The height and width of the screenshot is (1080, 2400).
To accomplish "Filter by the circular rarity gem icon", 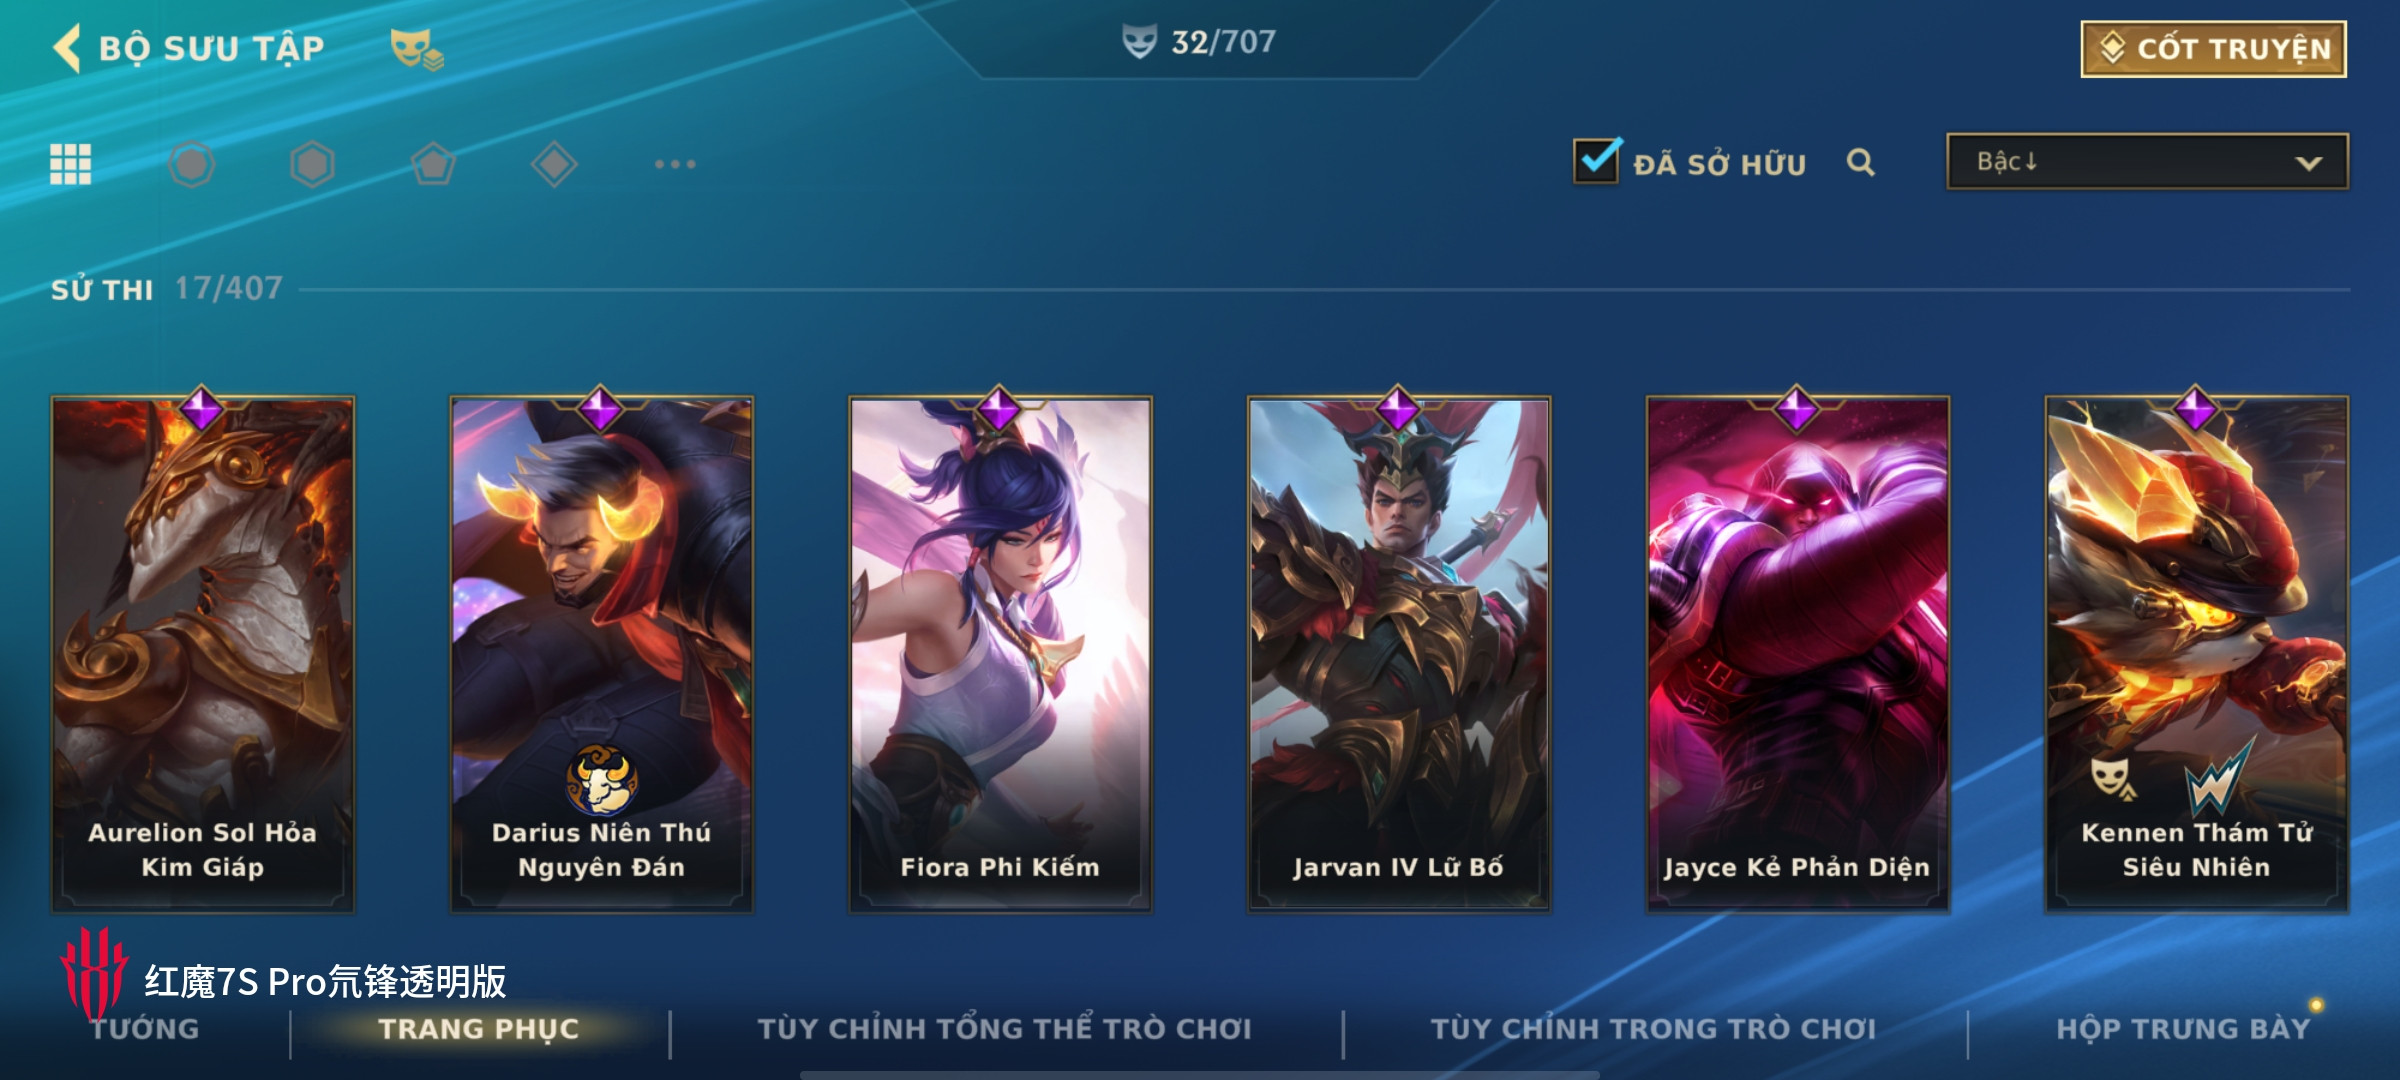I will (x=191, y=164).
